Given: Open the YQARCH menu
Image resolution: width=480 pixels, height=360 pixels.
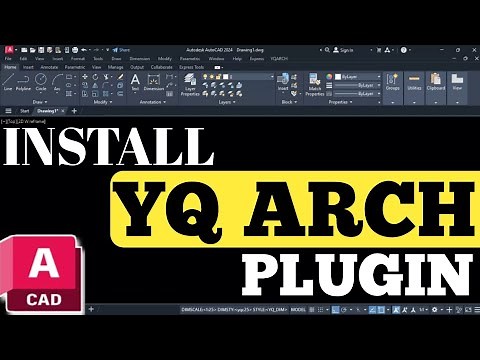Looking at the screenshot, I should coord(279,59).
